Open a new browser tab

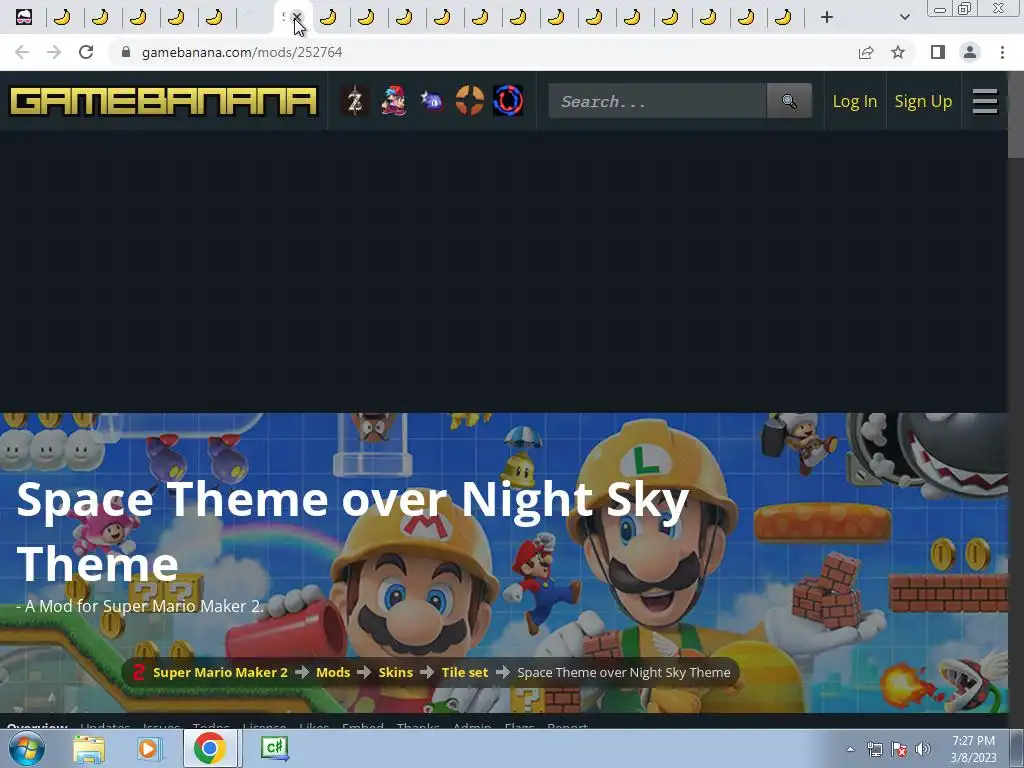pos(827,18)
